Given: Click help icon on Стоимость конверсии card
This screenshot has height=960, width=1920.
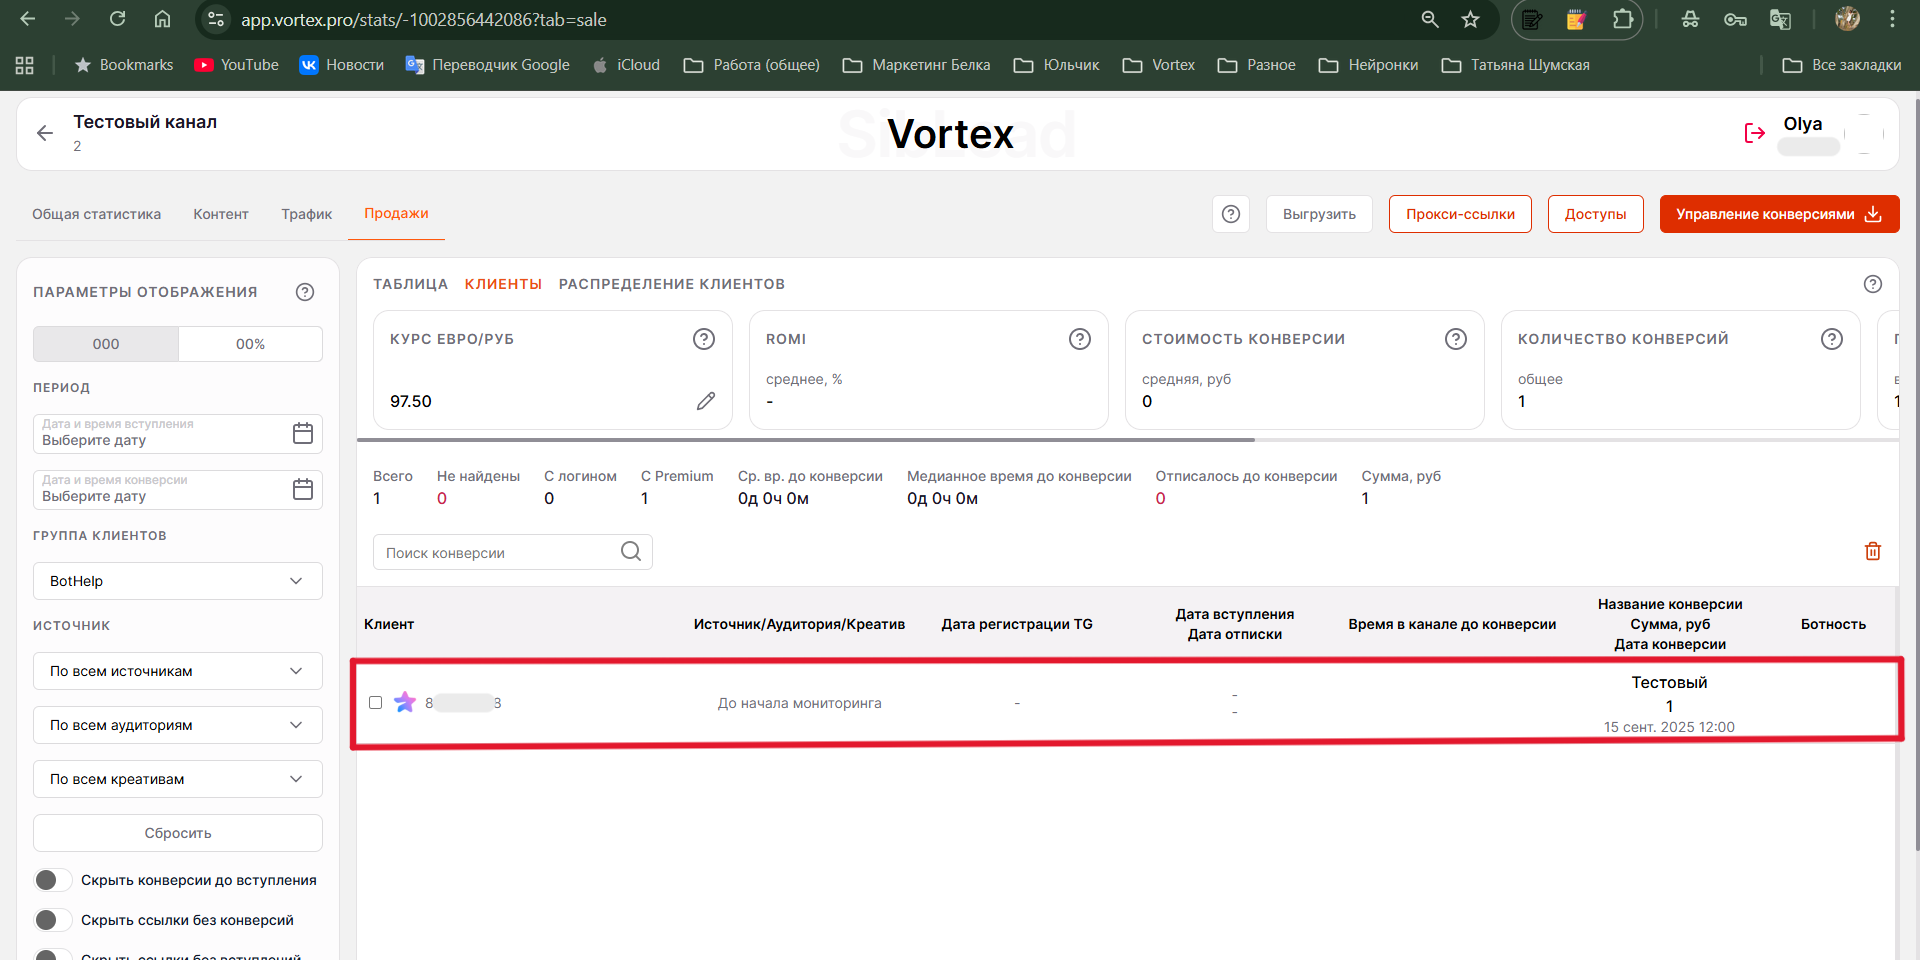Looking at the screenshot, I should click(x=1455, y=339).
